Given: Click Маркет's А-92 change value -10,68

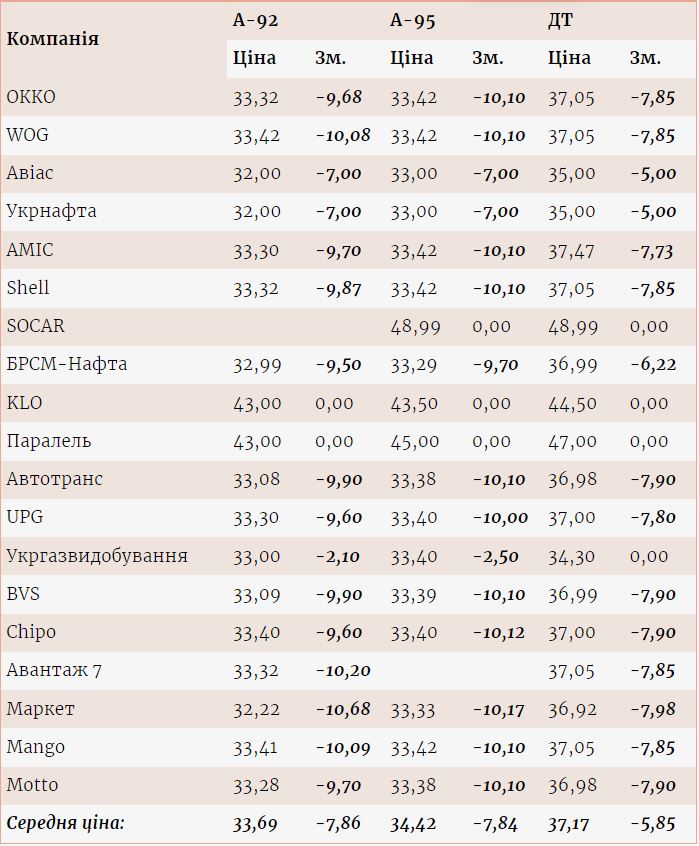Looking at the screenshot, I should (x=342, y=709).
